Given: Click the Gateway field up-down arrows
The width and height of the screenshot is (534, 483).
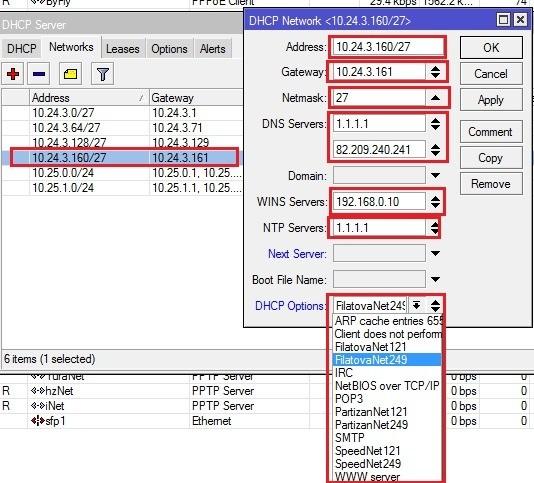Looking at the screenshot, I should click(x=435, y=72).
